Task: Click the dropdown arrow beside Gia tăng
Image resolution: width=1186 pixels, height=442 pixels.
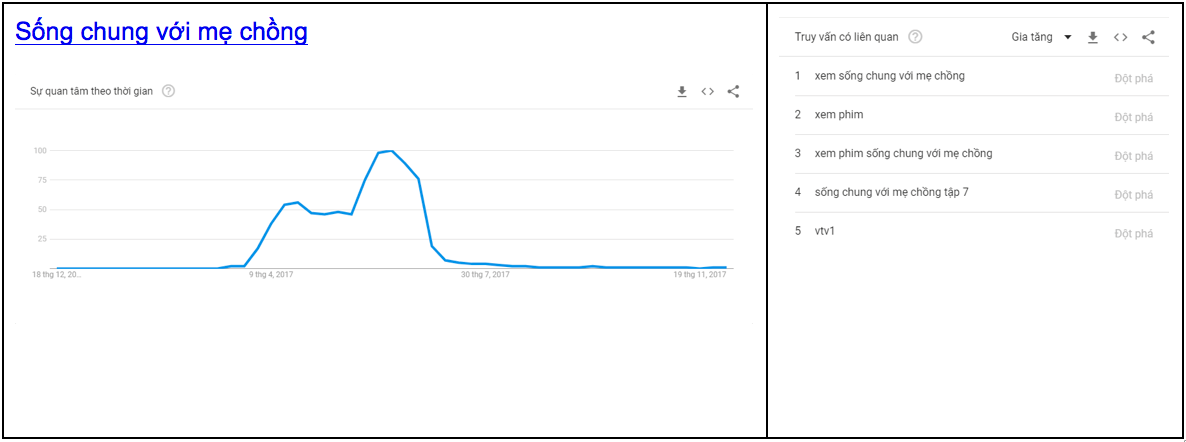Action: (1067, 38)
